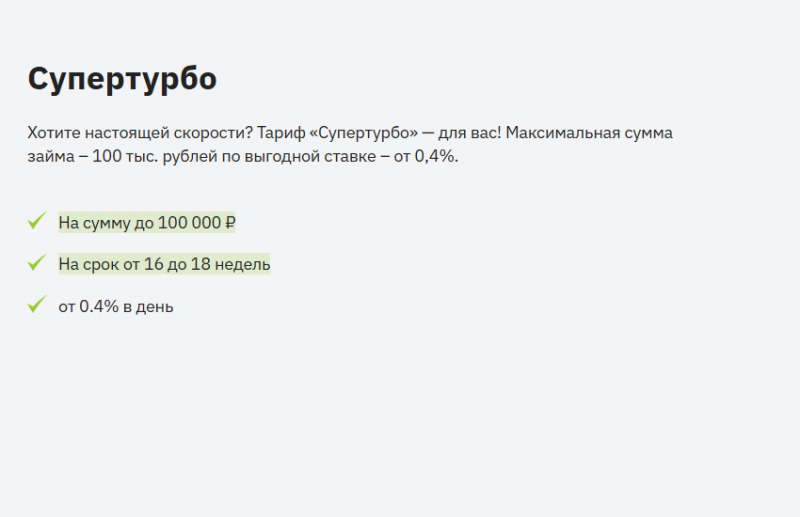
Task: Click the number "100 000" in the first list item
Action: pos(188,223)
